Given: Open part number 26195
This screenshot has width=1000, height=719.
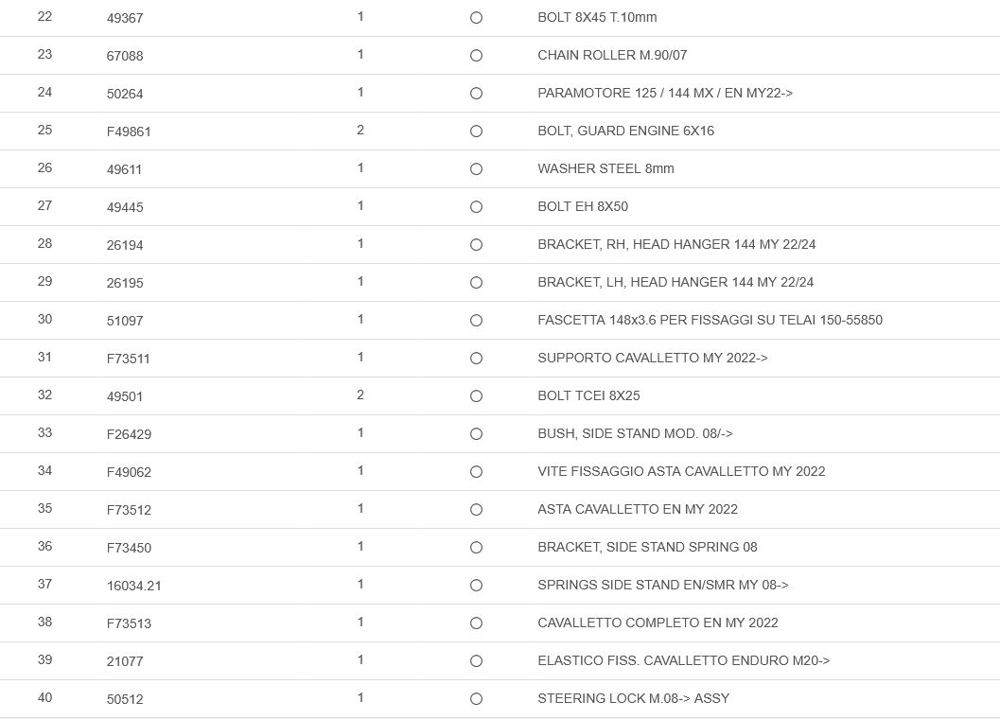Looking at the screenshot, I should pyautogui.click(x=125, y=283).
